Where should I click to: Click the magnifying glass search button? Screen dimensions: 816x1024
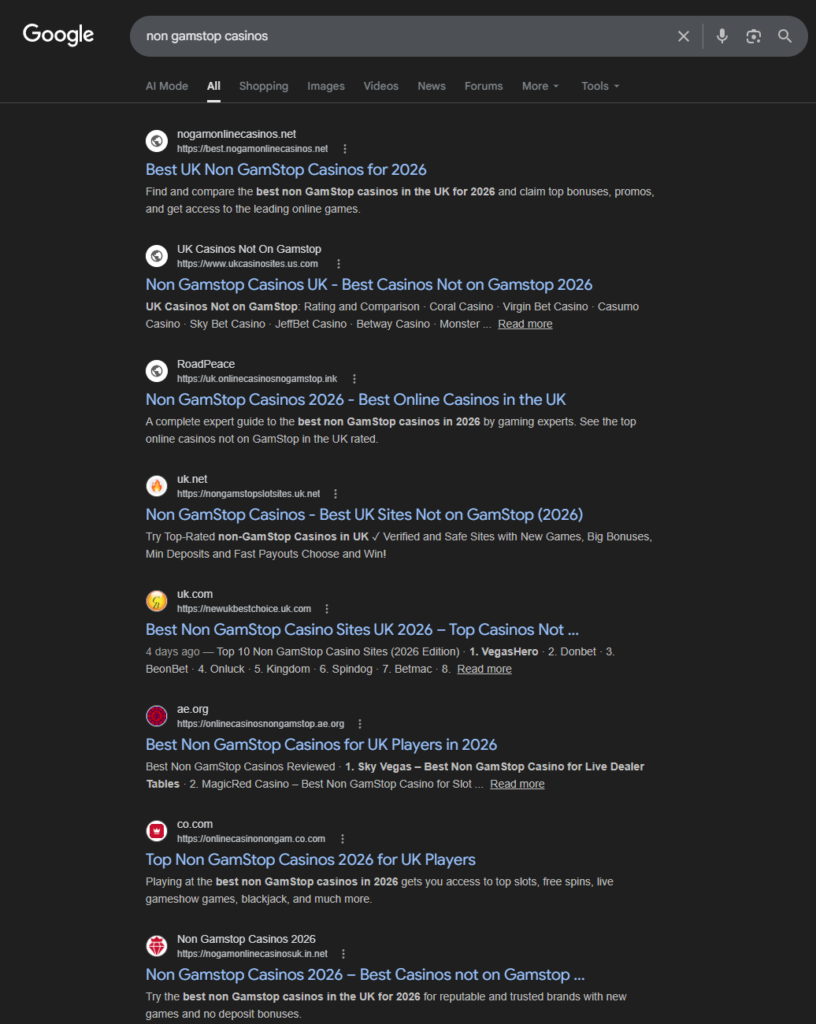click(785, 36)
